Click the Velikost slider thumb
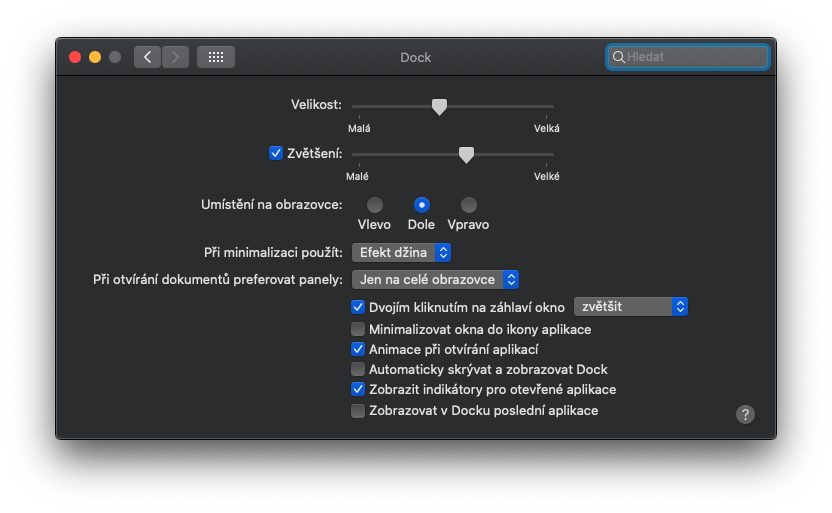The image size is (832, 513). coord(439,106)
